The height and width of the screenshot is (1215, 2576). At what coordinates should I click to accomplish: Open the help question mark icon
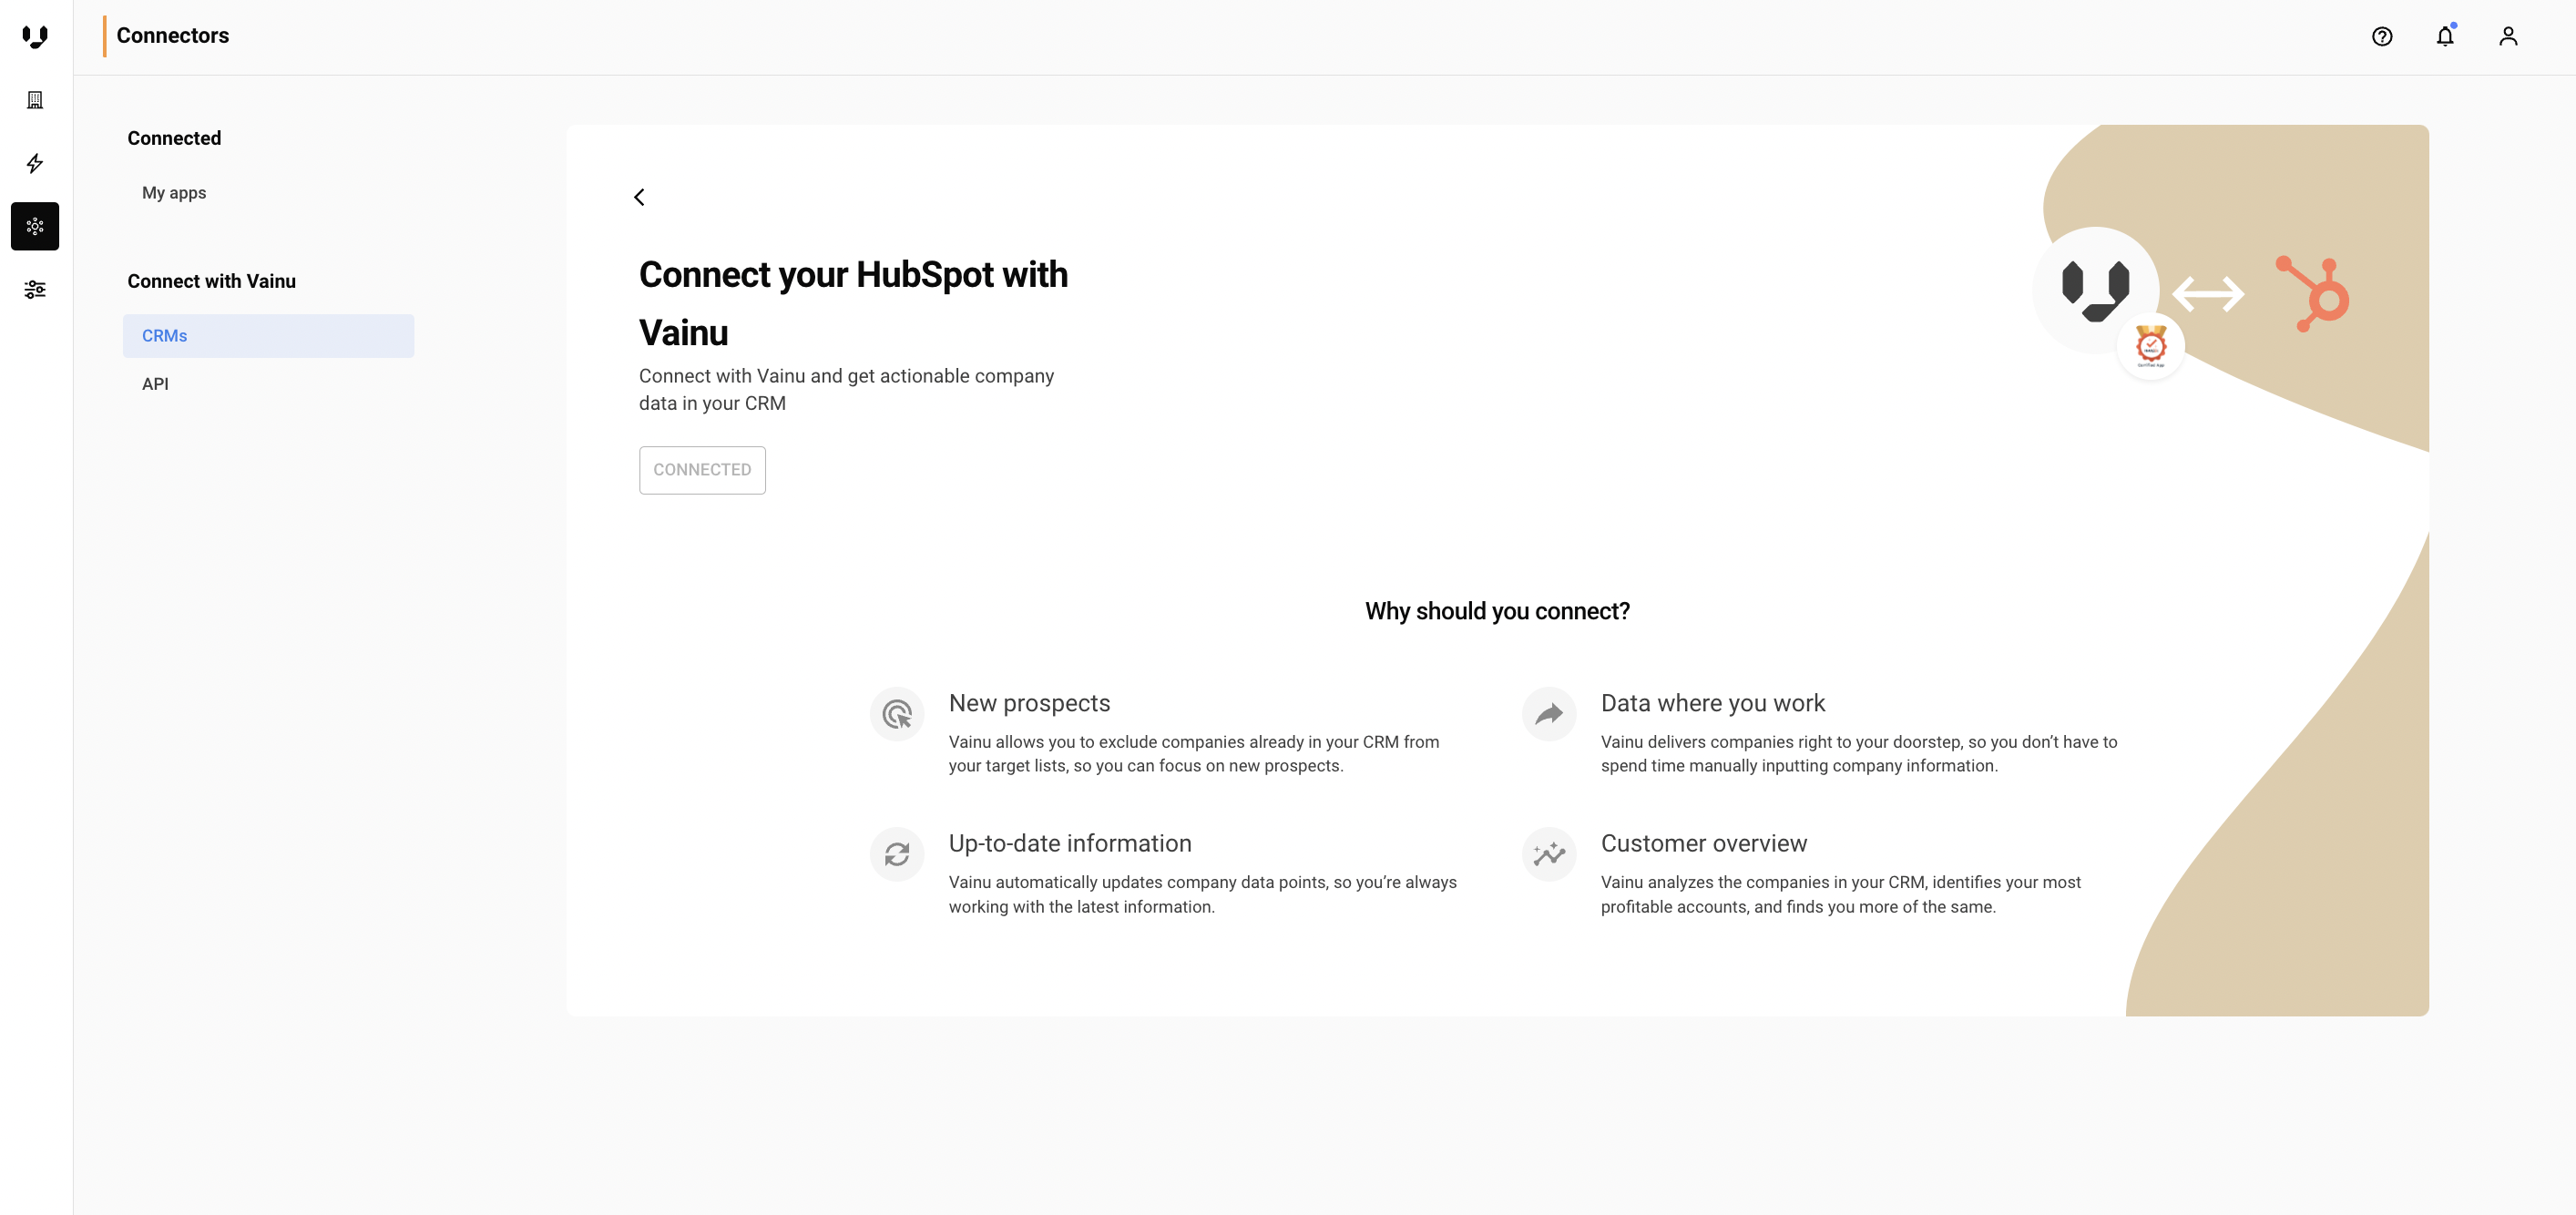[x=2381, y=37]
